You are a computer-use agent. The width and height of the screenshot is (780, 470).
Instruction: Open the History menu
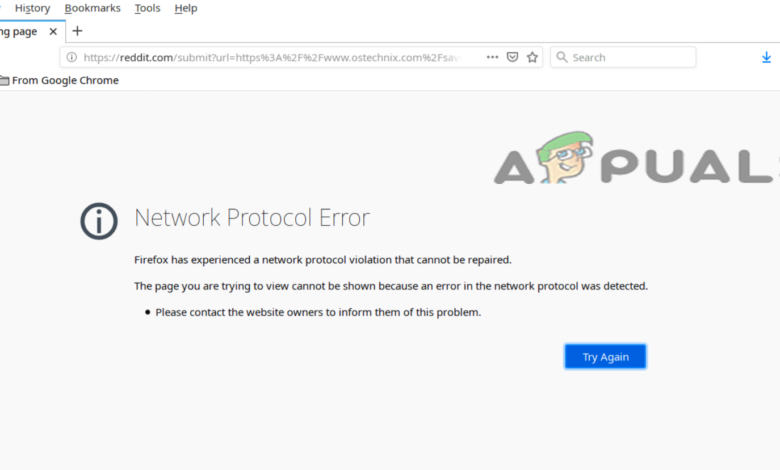coord(32,8)
